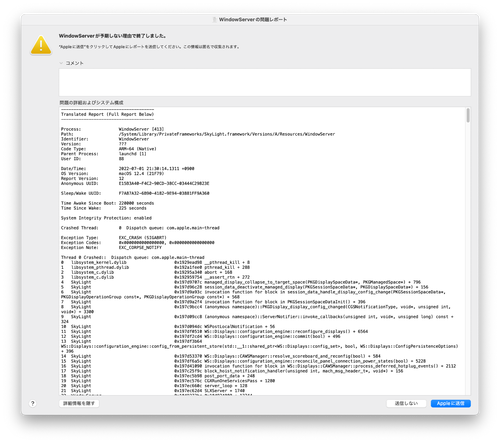Click the window title WindowServer の問題レポート

click(253, 20)
